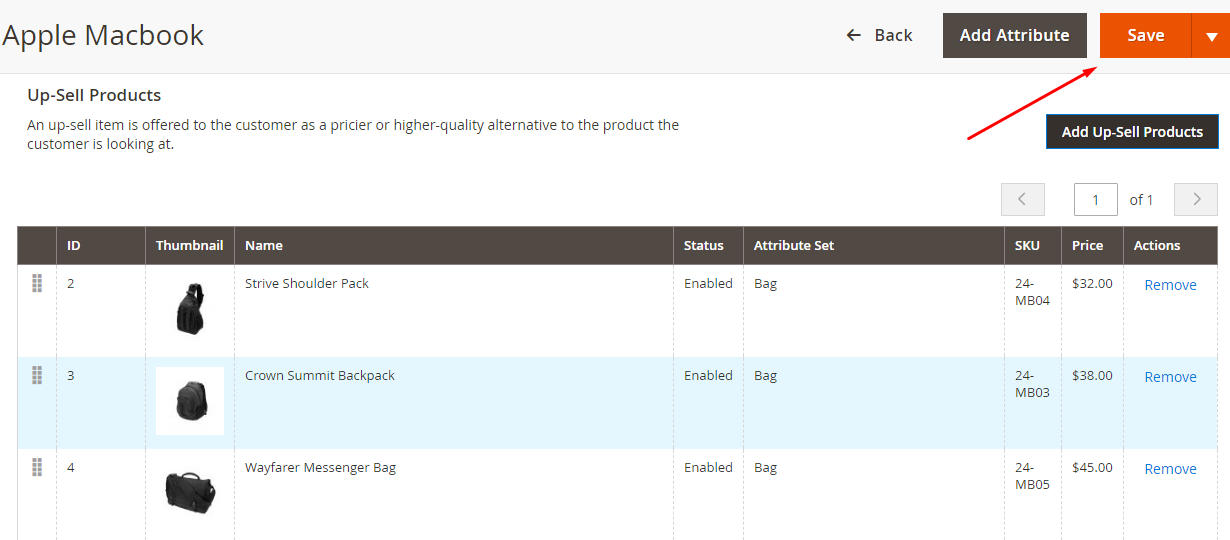Click the Actions column header

pyautogui.click(x=1171, y=245)
